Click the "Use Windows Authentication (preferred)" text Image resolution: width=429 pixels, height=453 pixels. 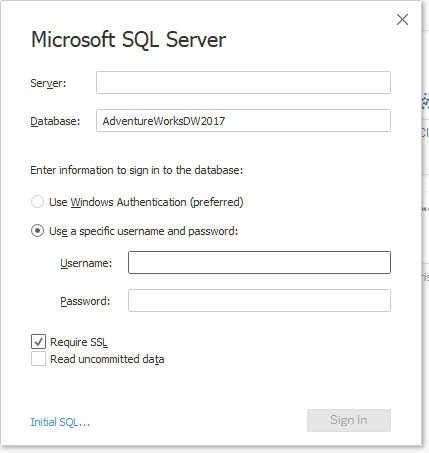[x=146, y=202]
